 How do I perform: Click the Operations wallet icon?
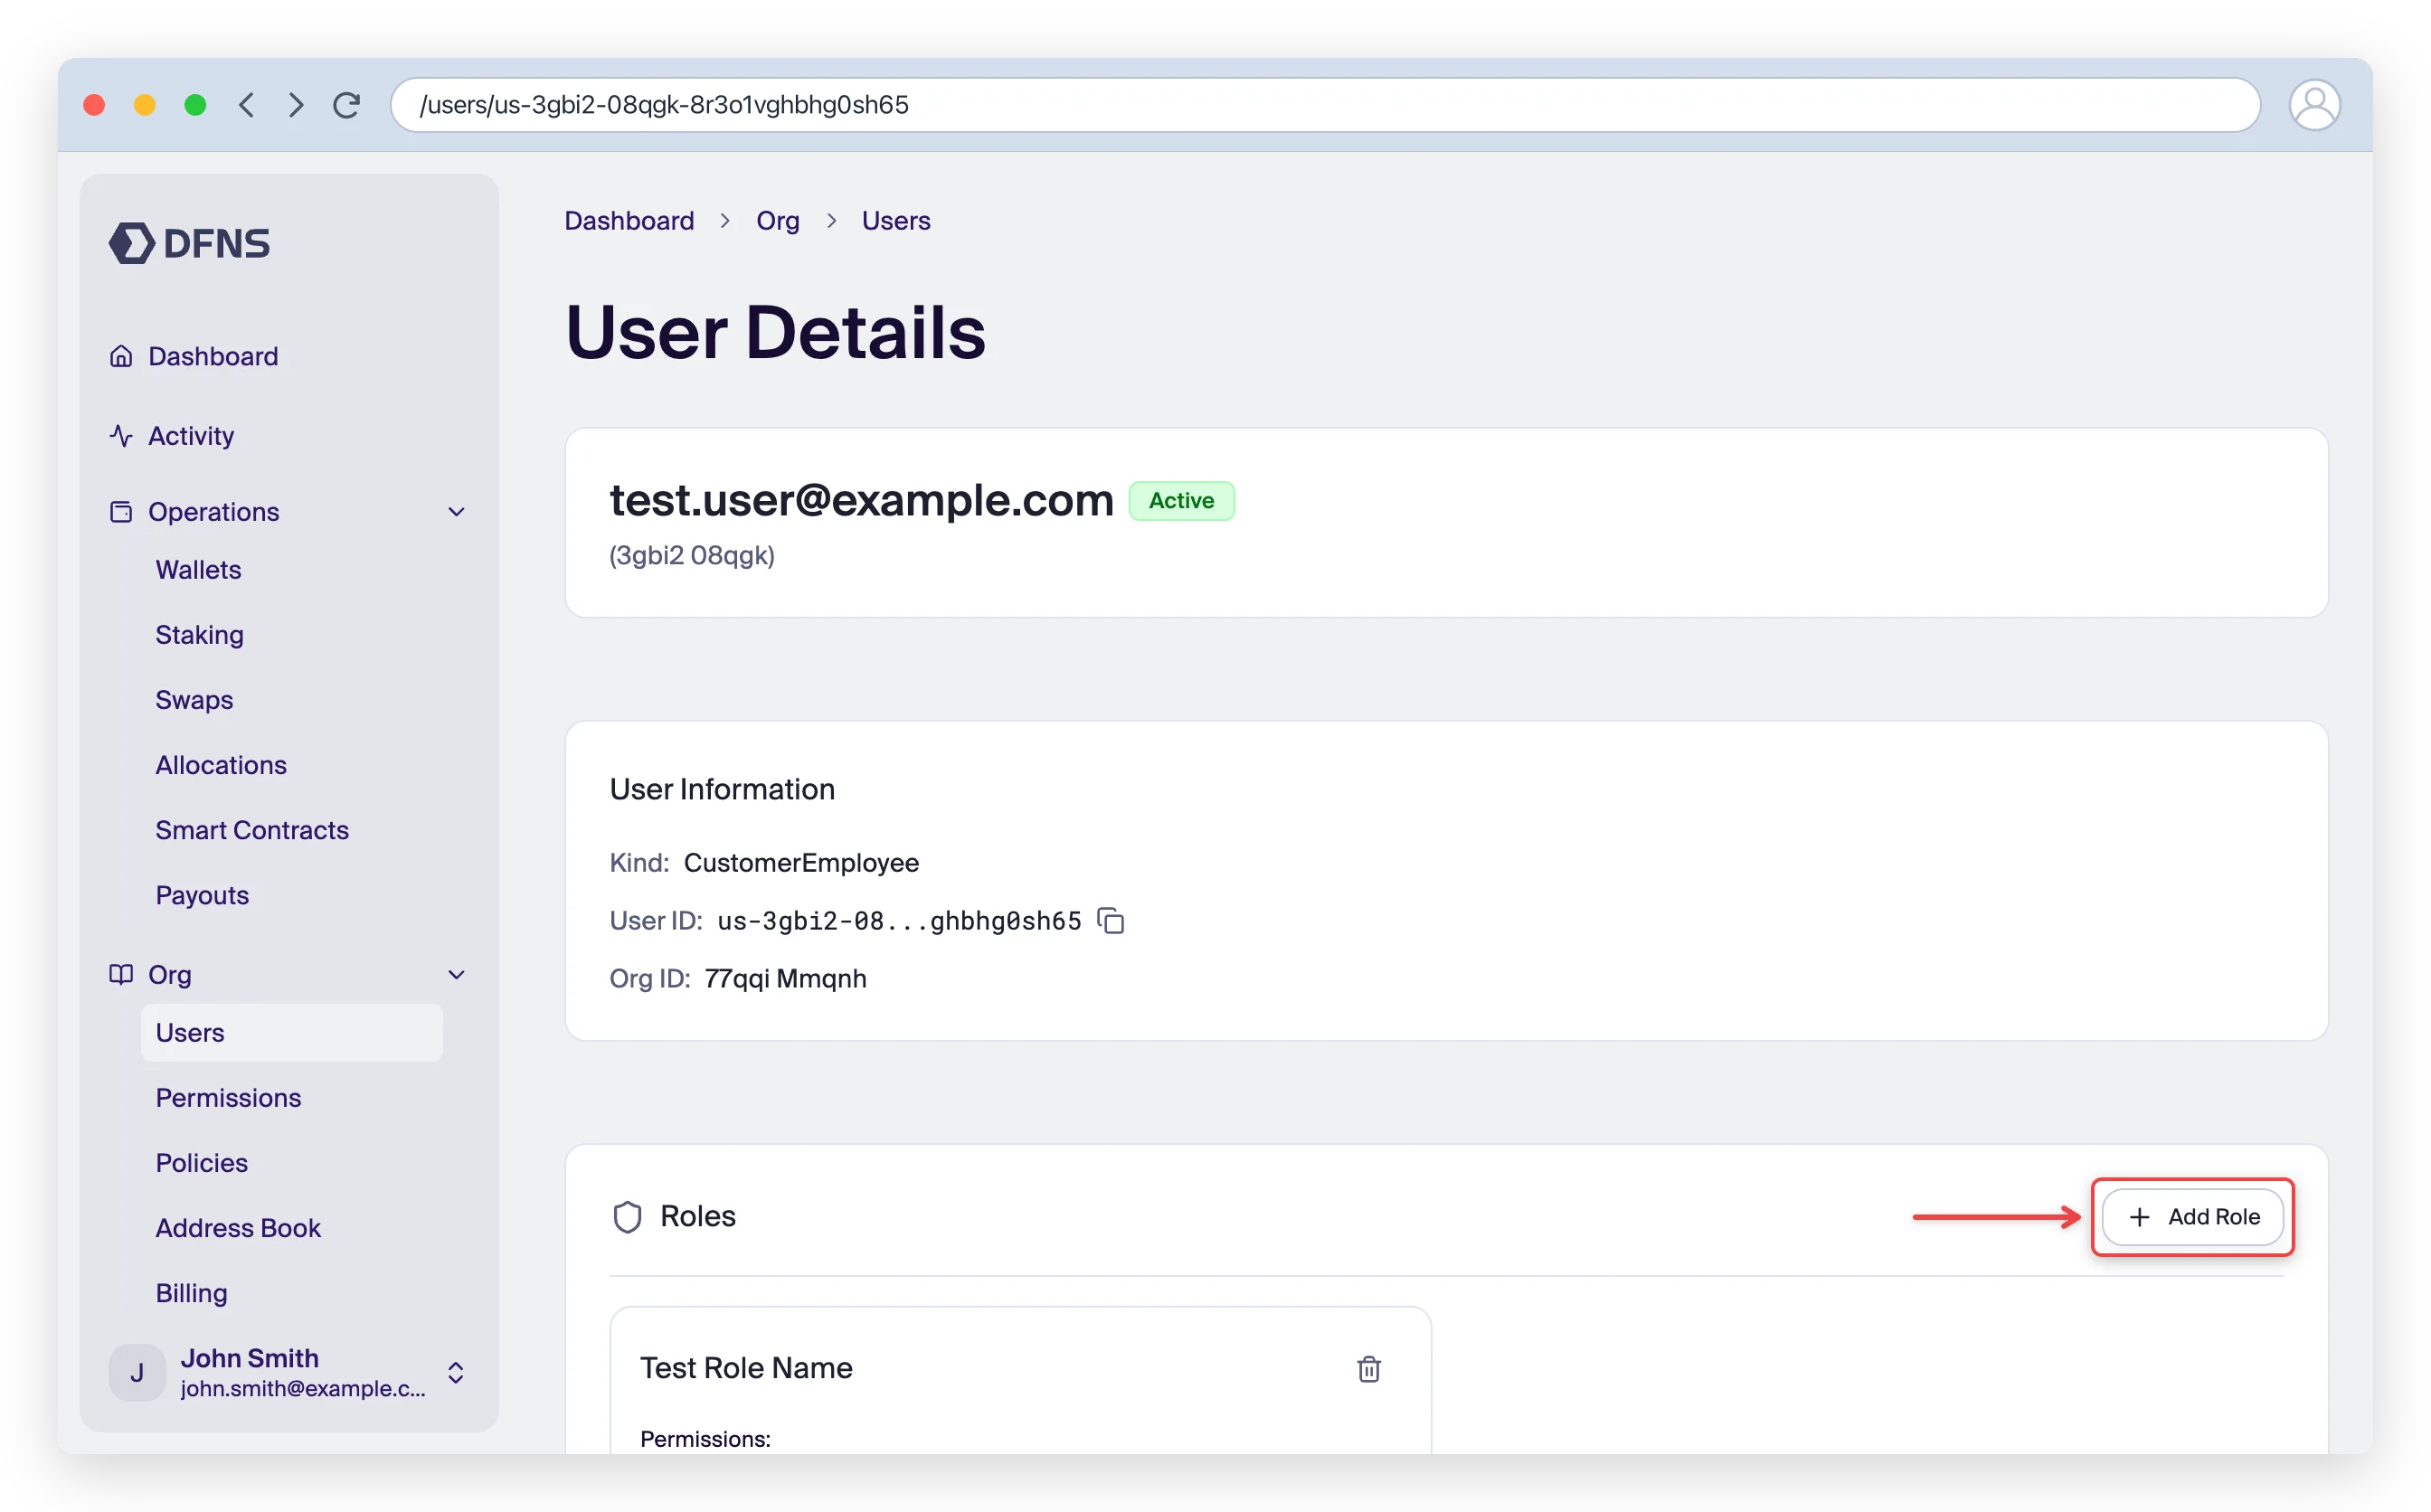[121, 512]
